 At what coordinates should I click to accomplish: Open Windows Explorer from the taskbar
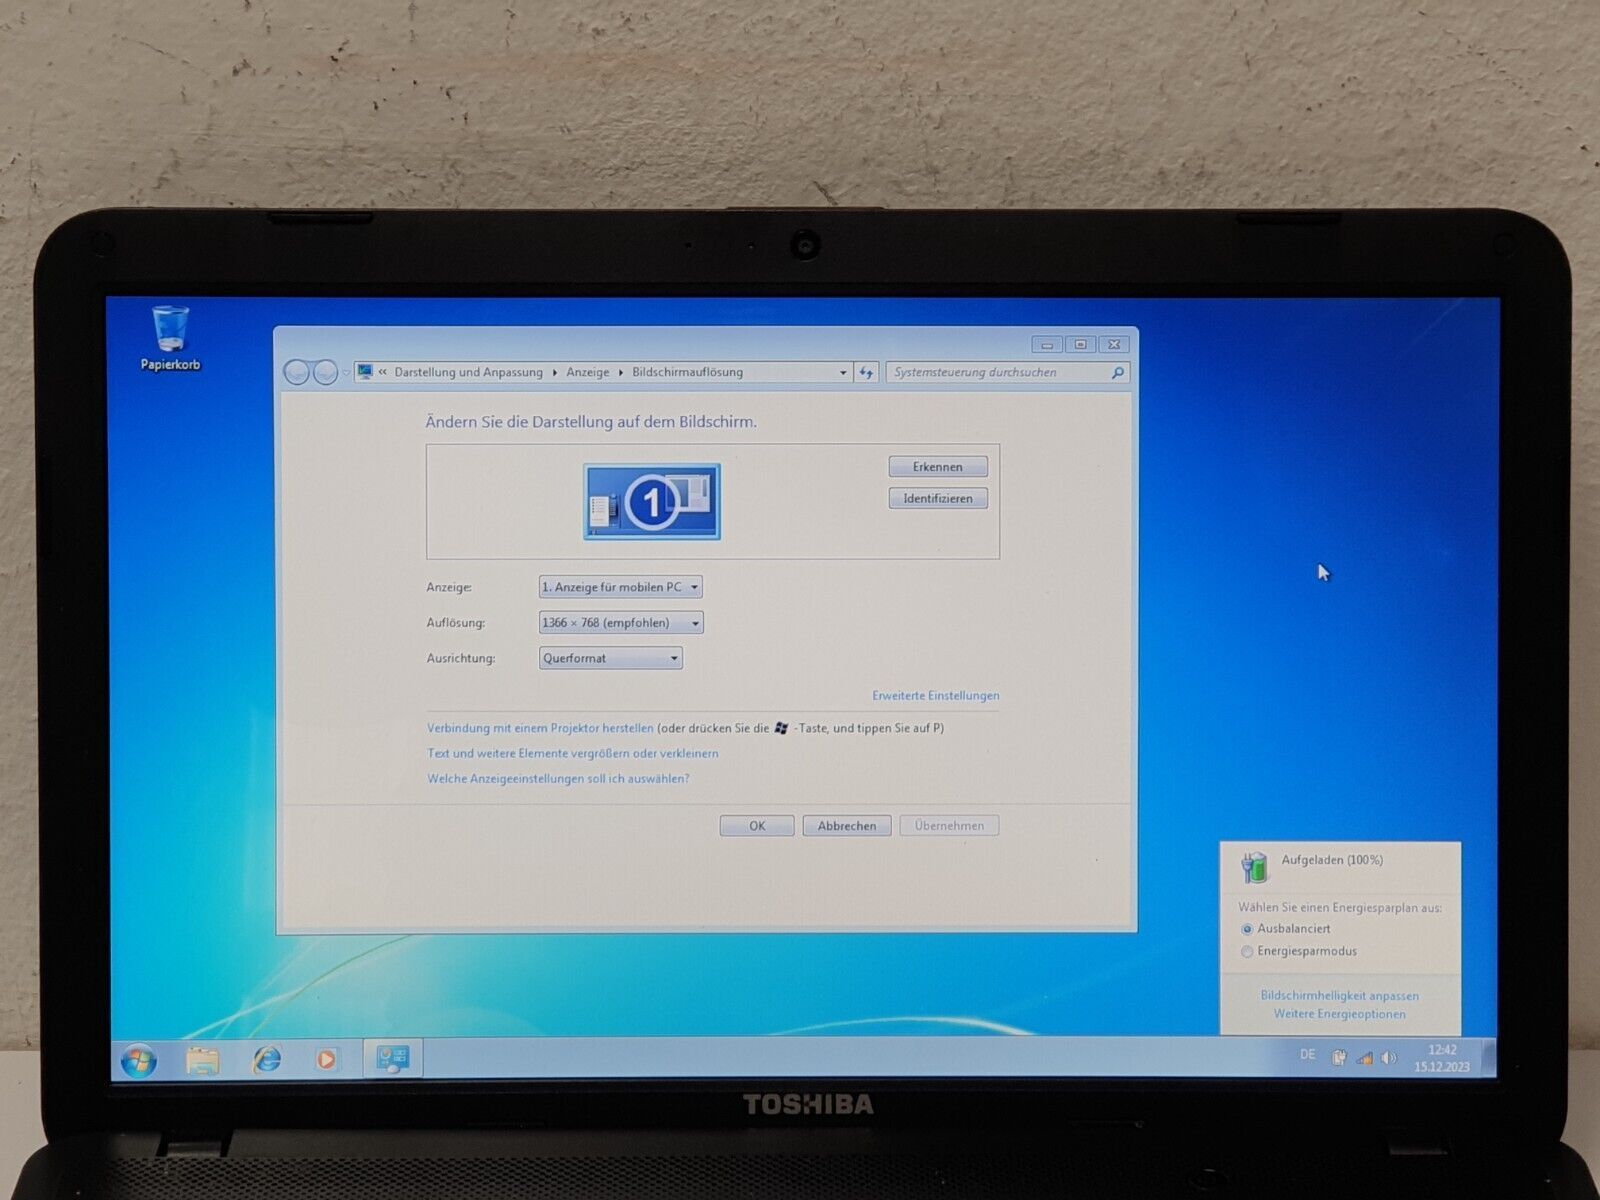(x=203, y=1060)
